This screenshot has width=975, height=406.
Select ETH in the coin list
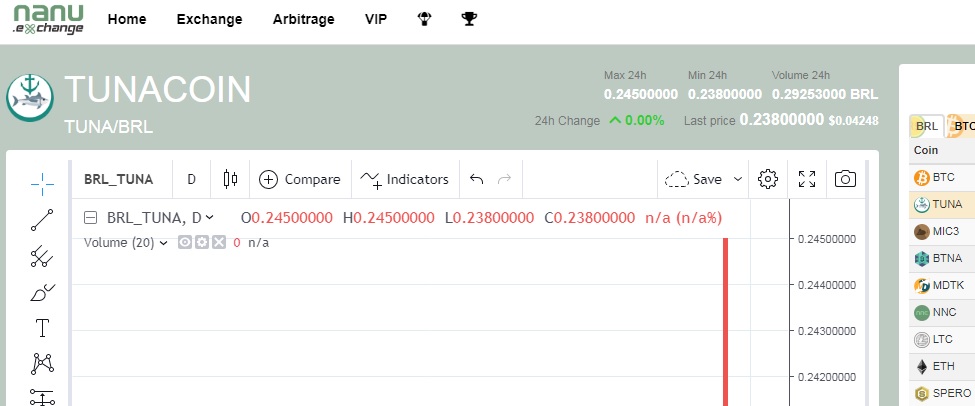coord(942,366)
